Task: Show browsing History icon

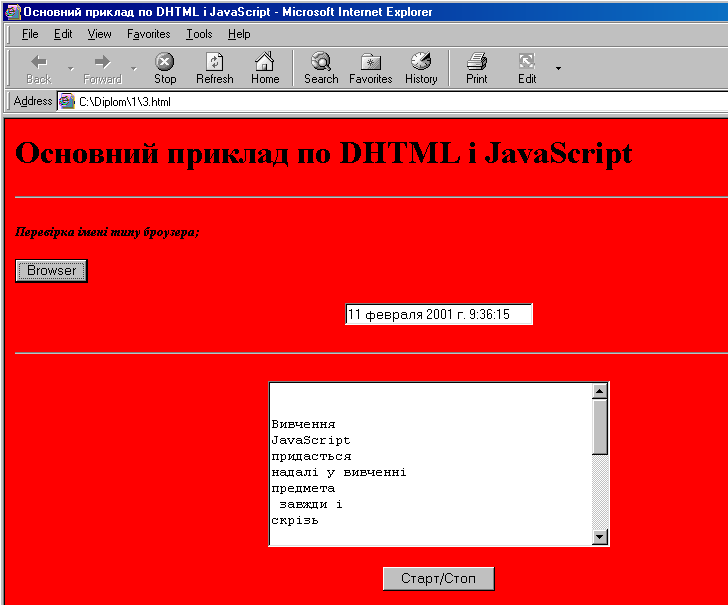Action: point(421,61)
